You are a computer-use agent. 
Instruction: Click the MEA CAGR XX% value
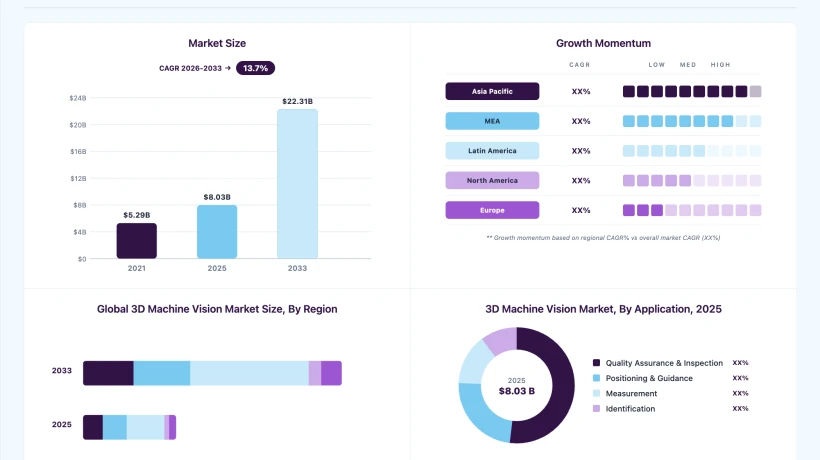(580, 121)
